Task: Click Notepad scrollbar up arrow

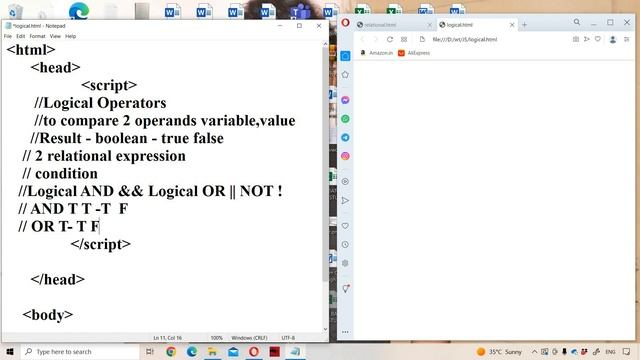Action: click(x=325, y=44)
